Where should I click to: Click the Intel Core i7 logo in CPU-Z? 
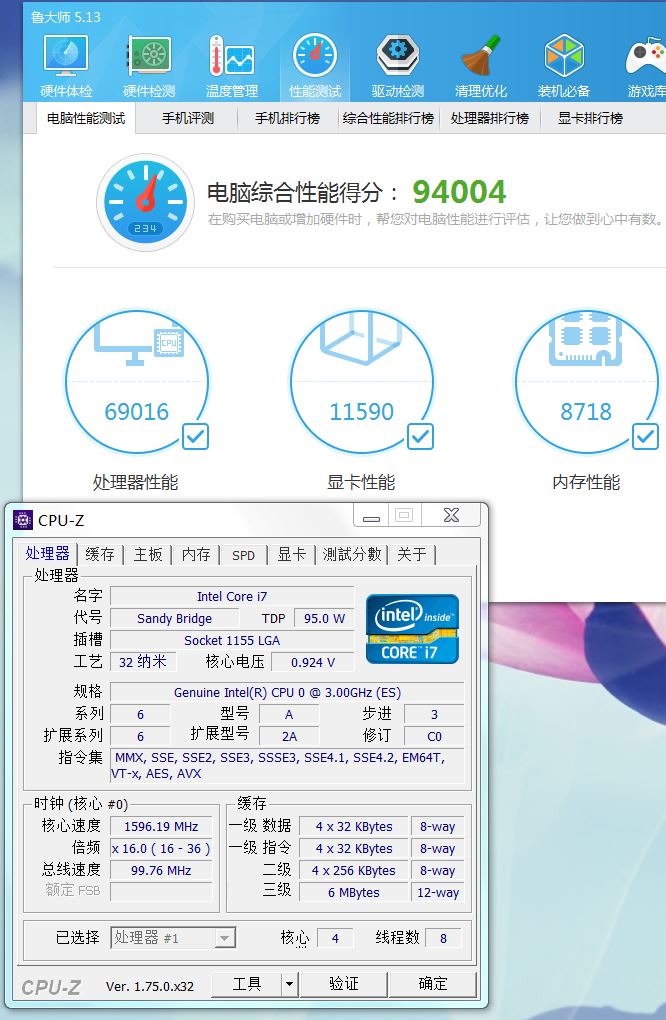(x=412, y=629)
